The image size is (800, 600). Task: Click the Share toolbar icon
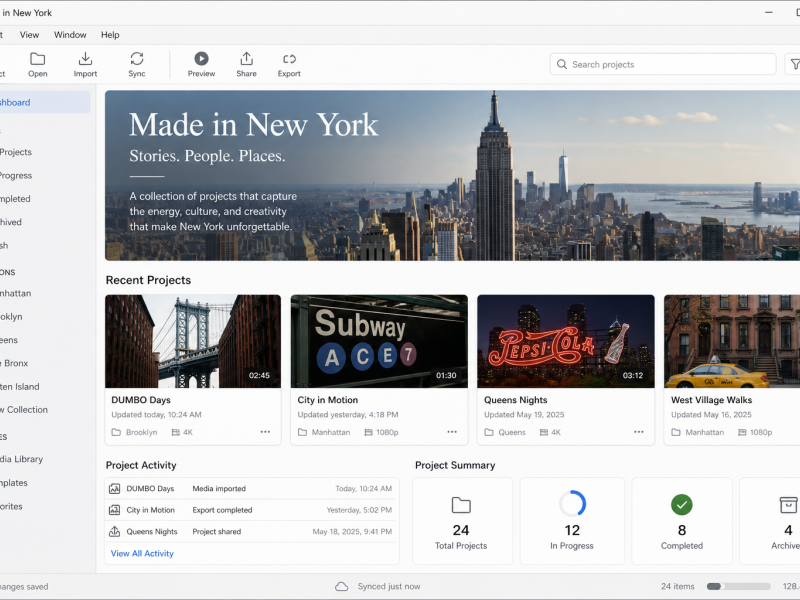coord(246,59)
